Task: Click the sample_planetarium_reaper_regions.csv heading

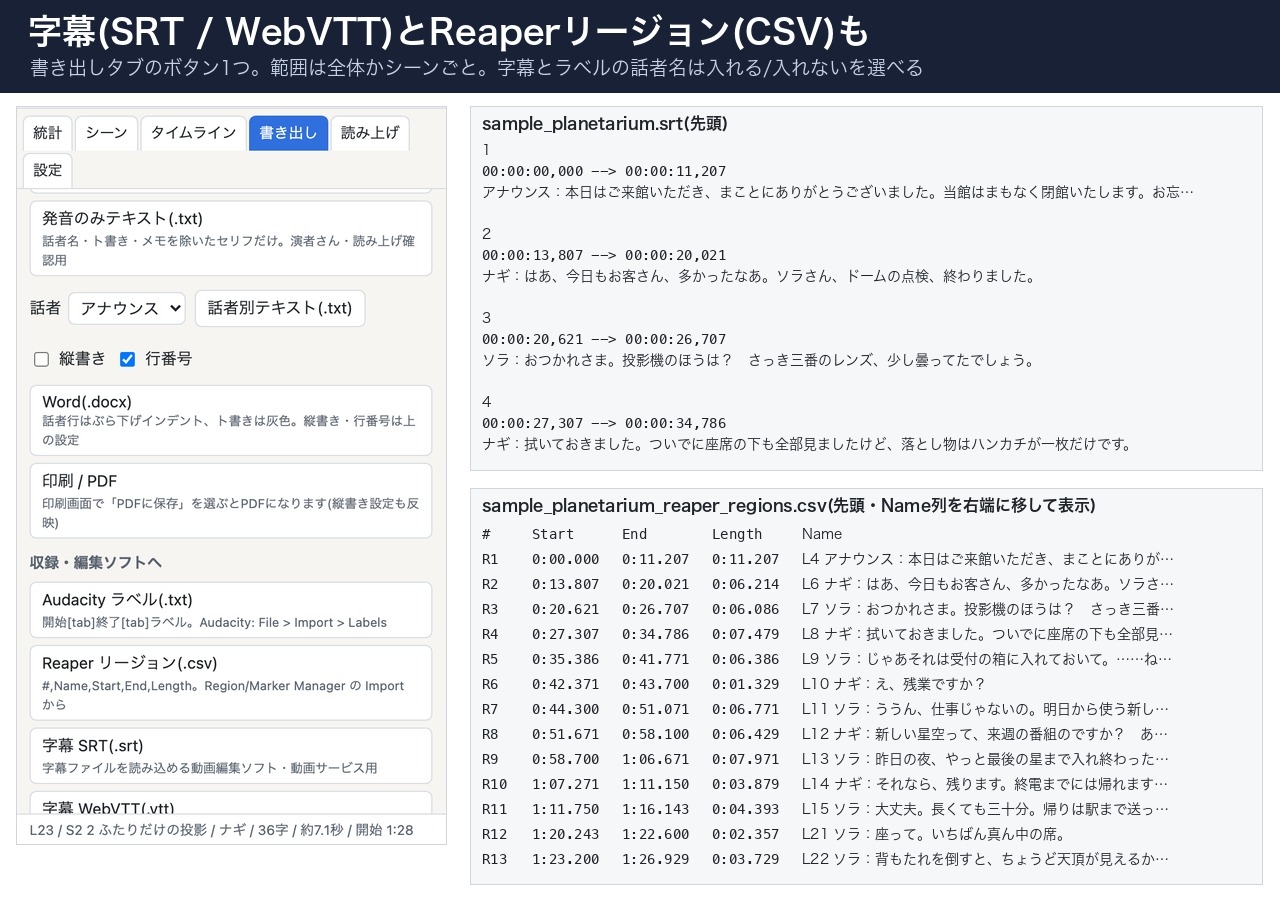Action: (x=789, y=506)
